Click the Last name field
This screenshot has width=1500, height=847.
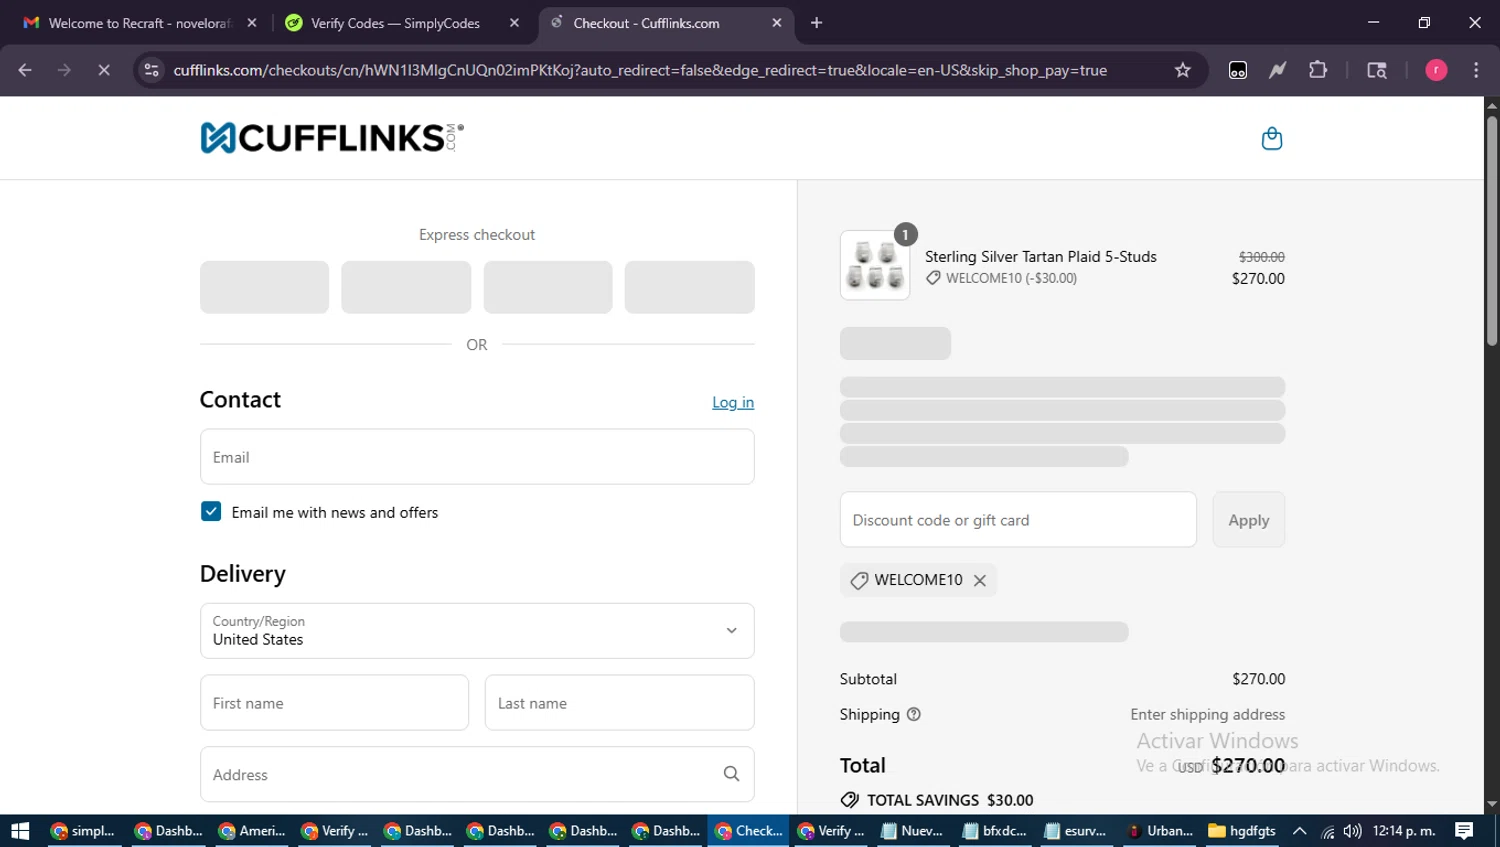tap(619, 703)
